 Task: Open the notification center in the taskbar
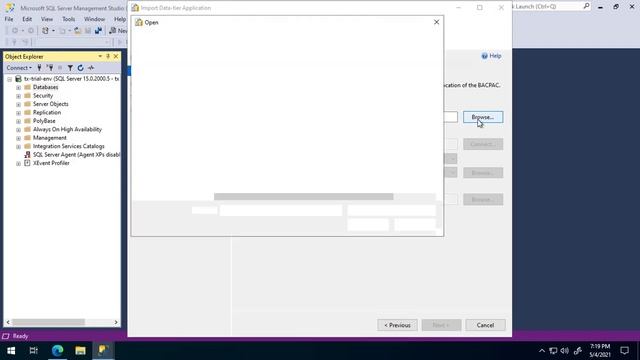click(624, 350)
